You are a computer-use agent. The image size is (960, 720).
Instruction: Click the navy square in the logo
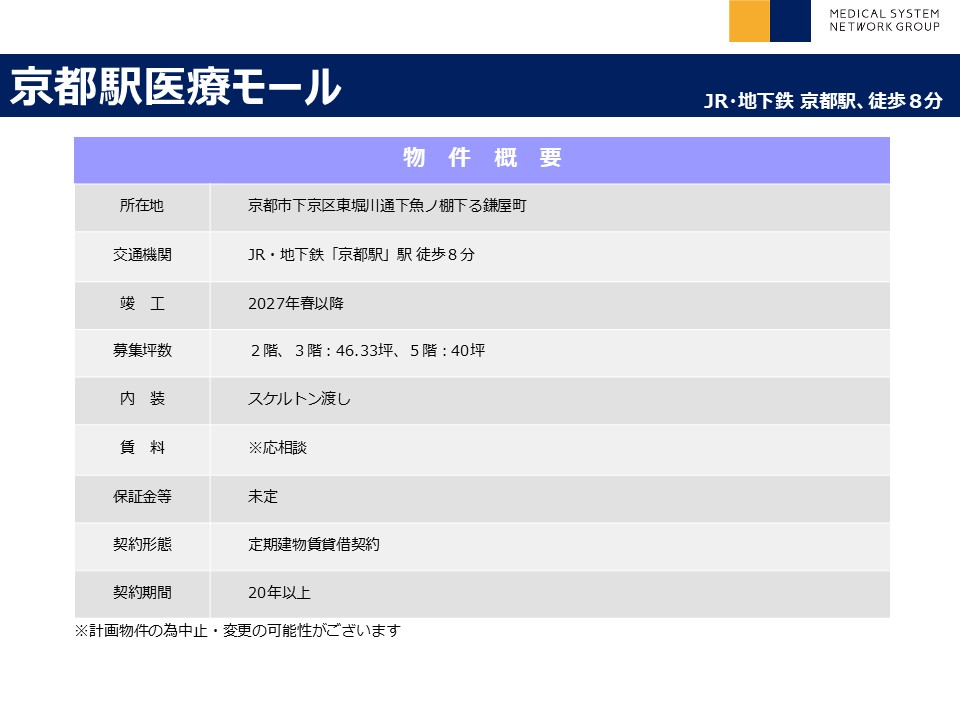(x=791, y=21)
